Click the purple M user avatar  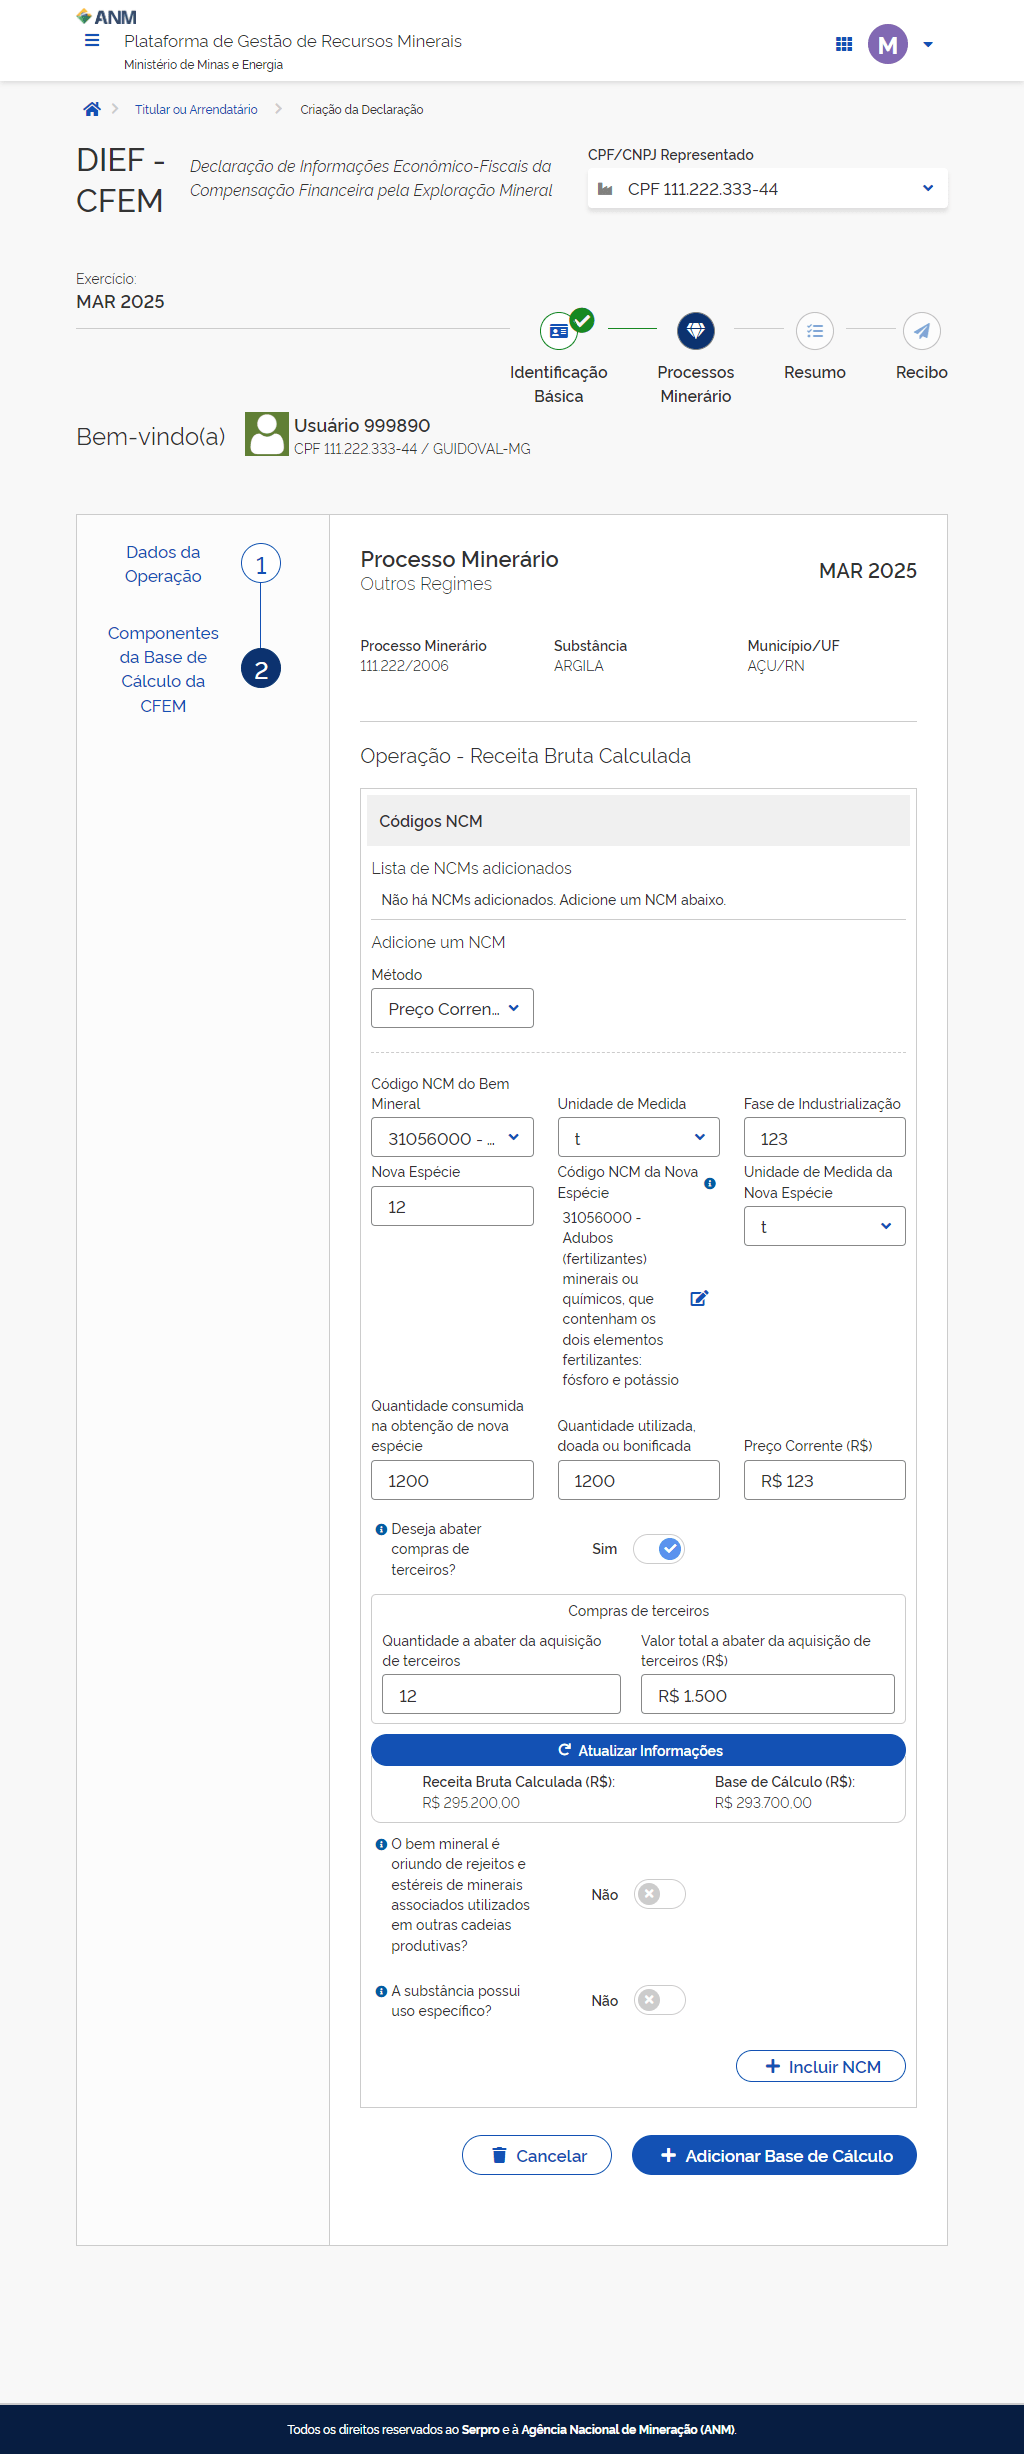[887, 44]
